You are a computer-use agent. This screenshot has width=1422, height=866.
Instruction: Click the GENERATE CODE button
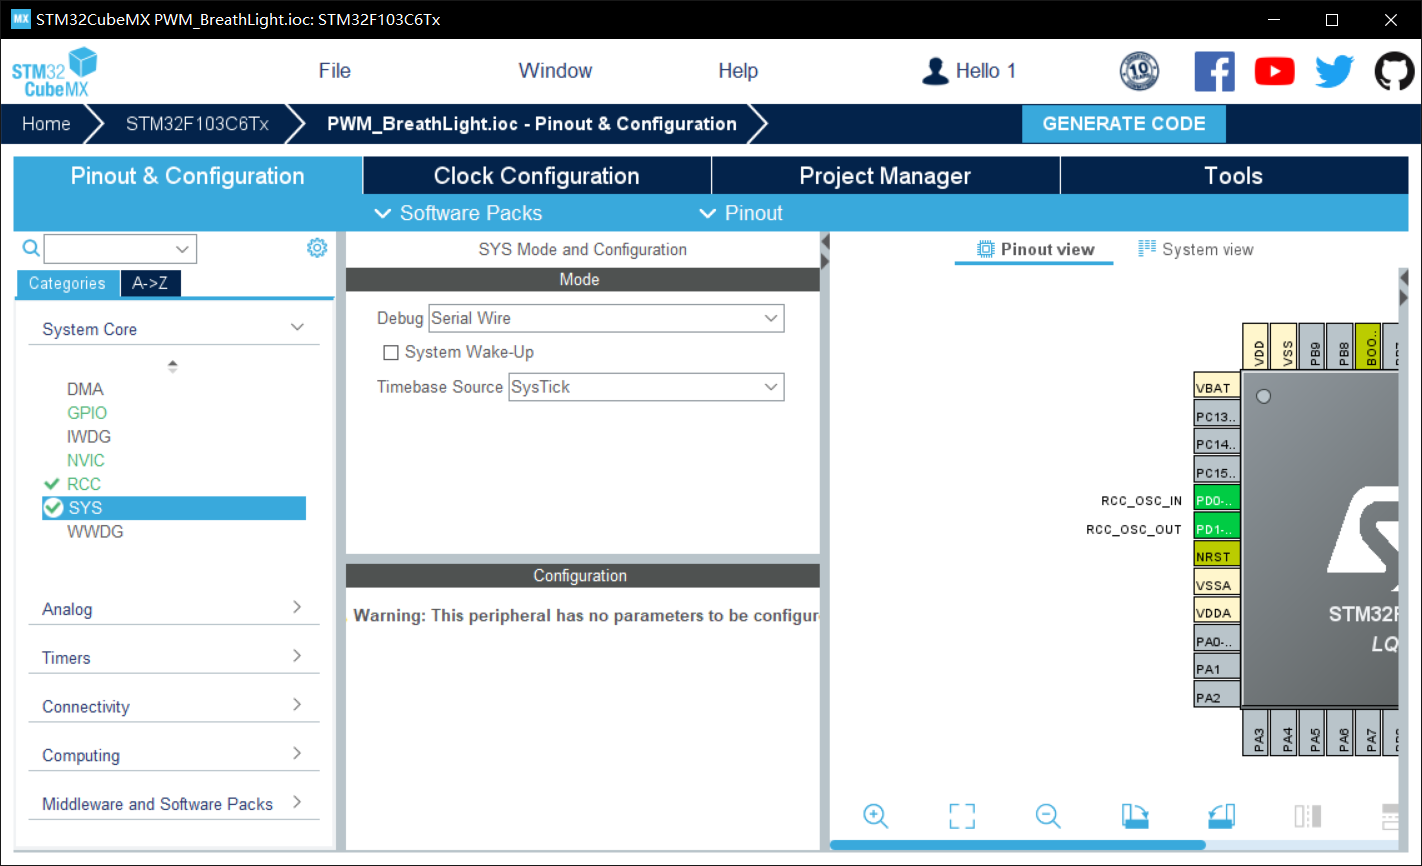(x=1124, y=124)
